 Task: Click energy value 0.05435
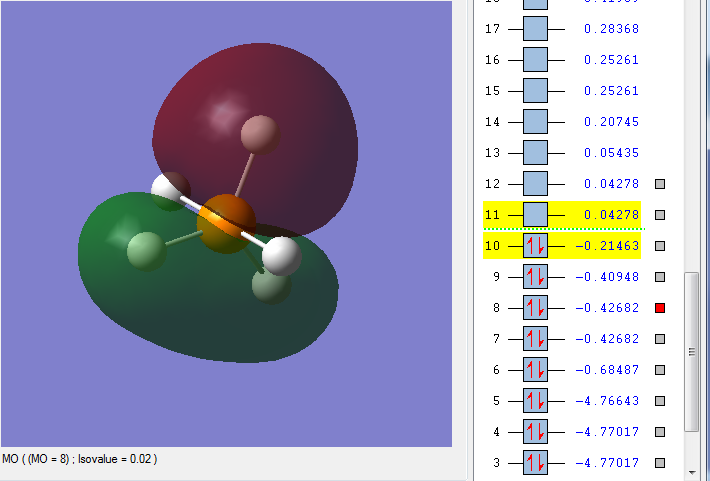tap(611, 153)
